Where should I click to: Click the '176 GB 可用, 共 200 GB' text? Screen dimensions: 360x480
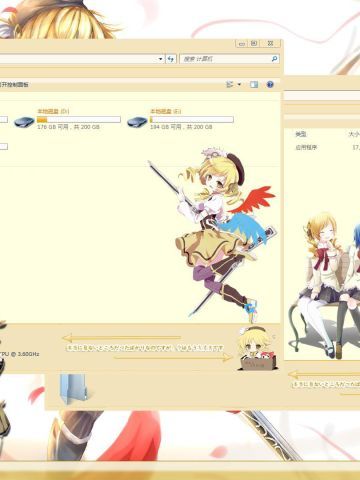[x=68, y=127]
